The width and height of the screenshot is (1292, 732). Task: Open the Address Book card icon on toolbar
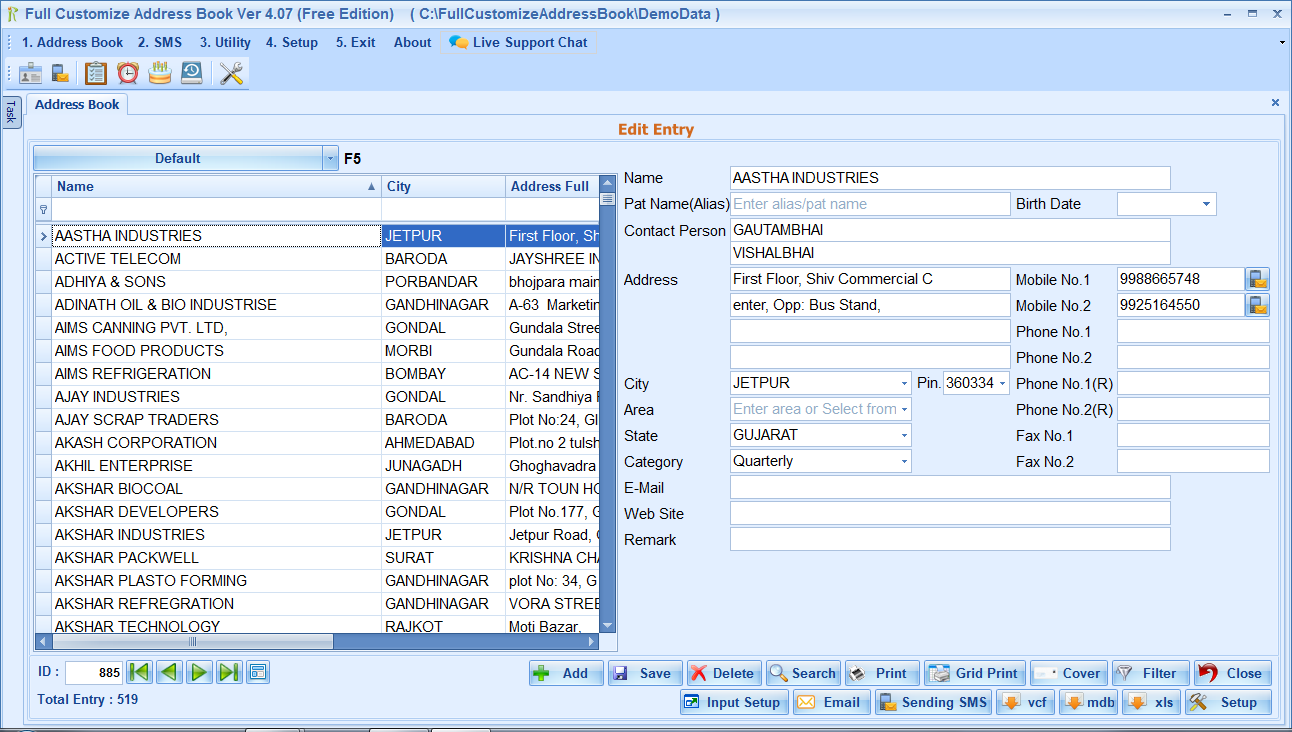click(30, 72)
